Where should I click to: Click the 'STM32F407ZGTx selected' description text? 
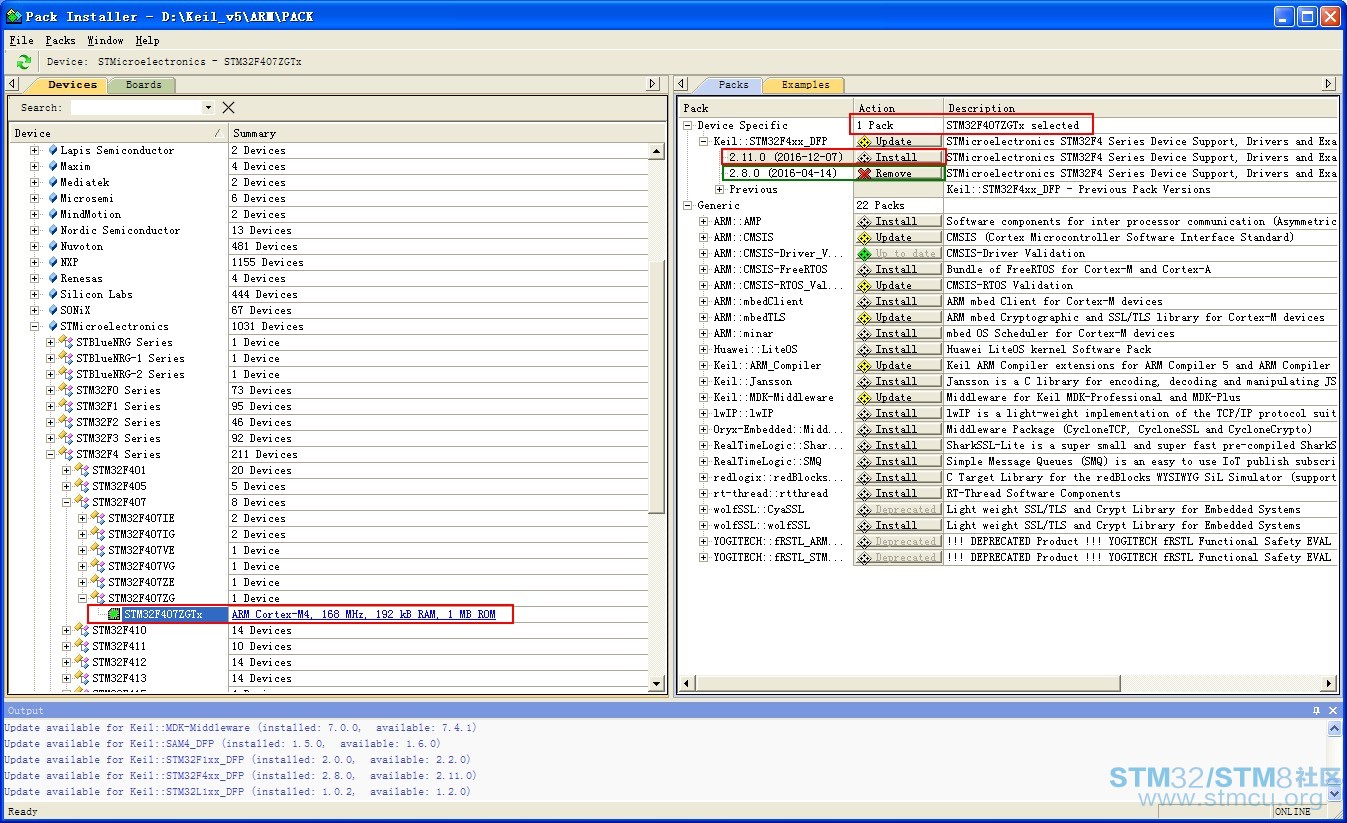coord(1013,125)
